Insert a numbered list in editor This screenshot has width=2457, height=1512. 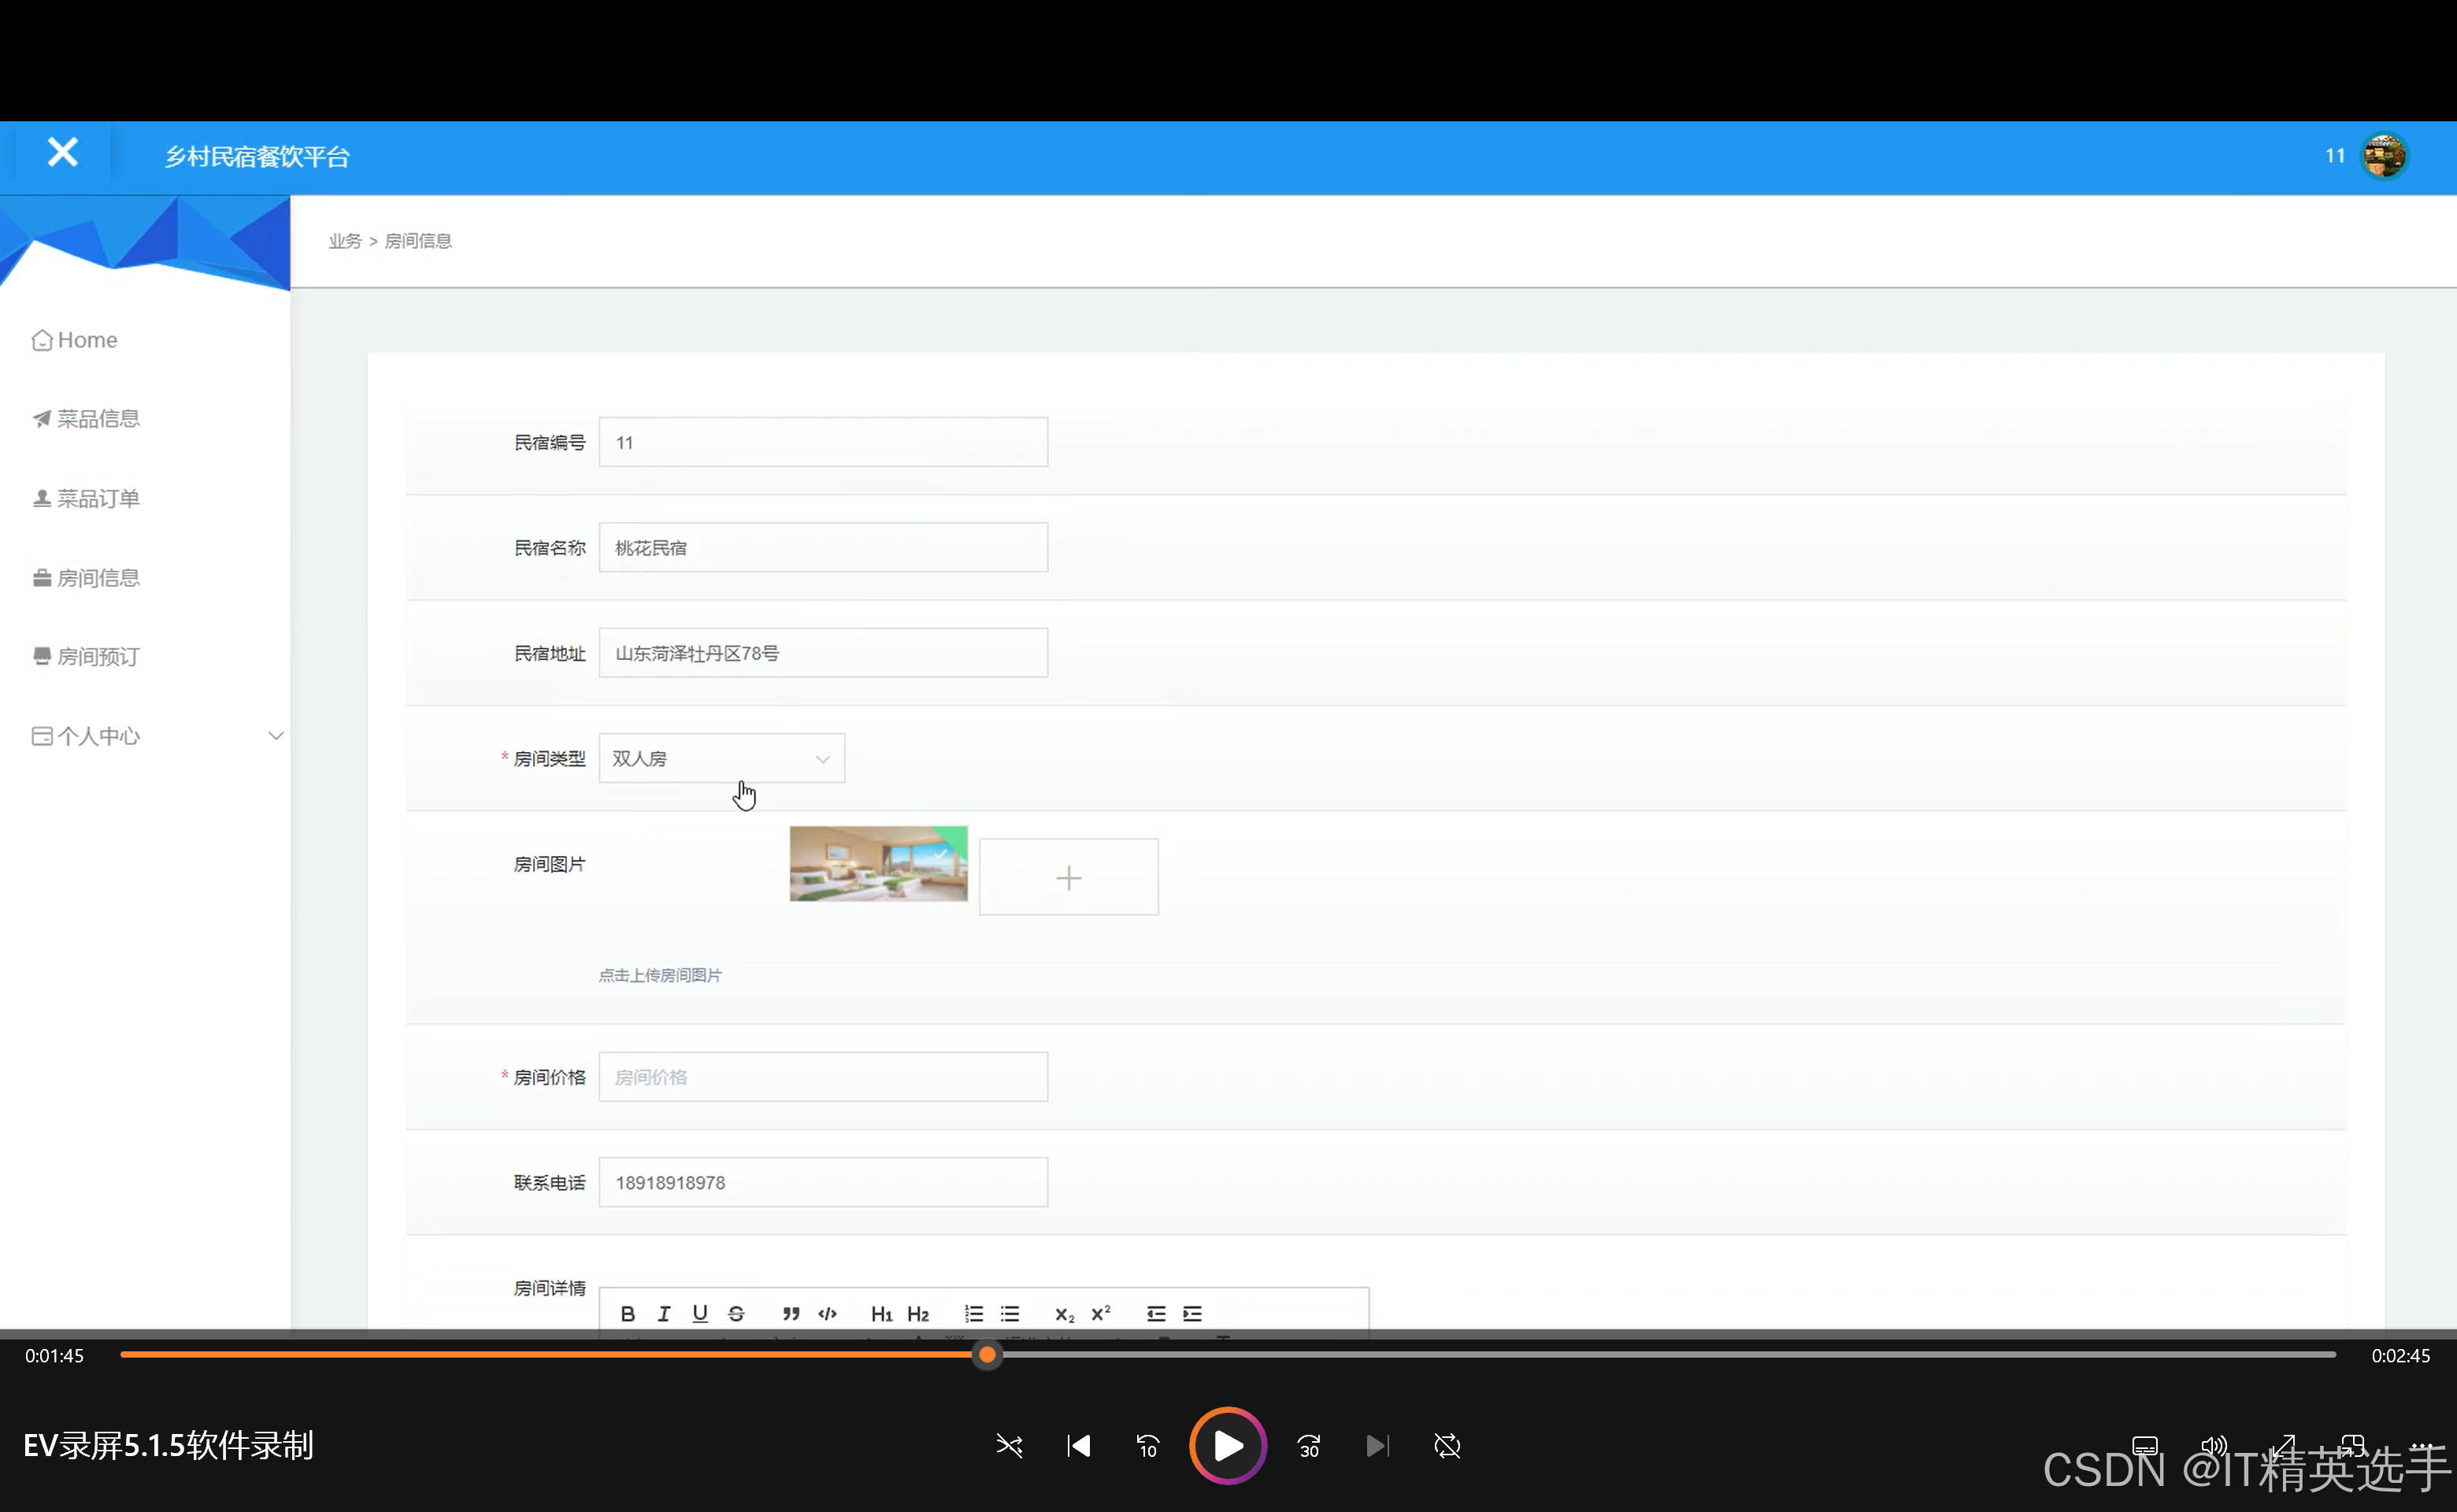pos(973,1313)
